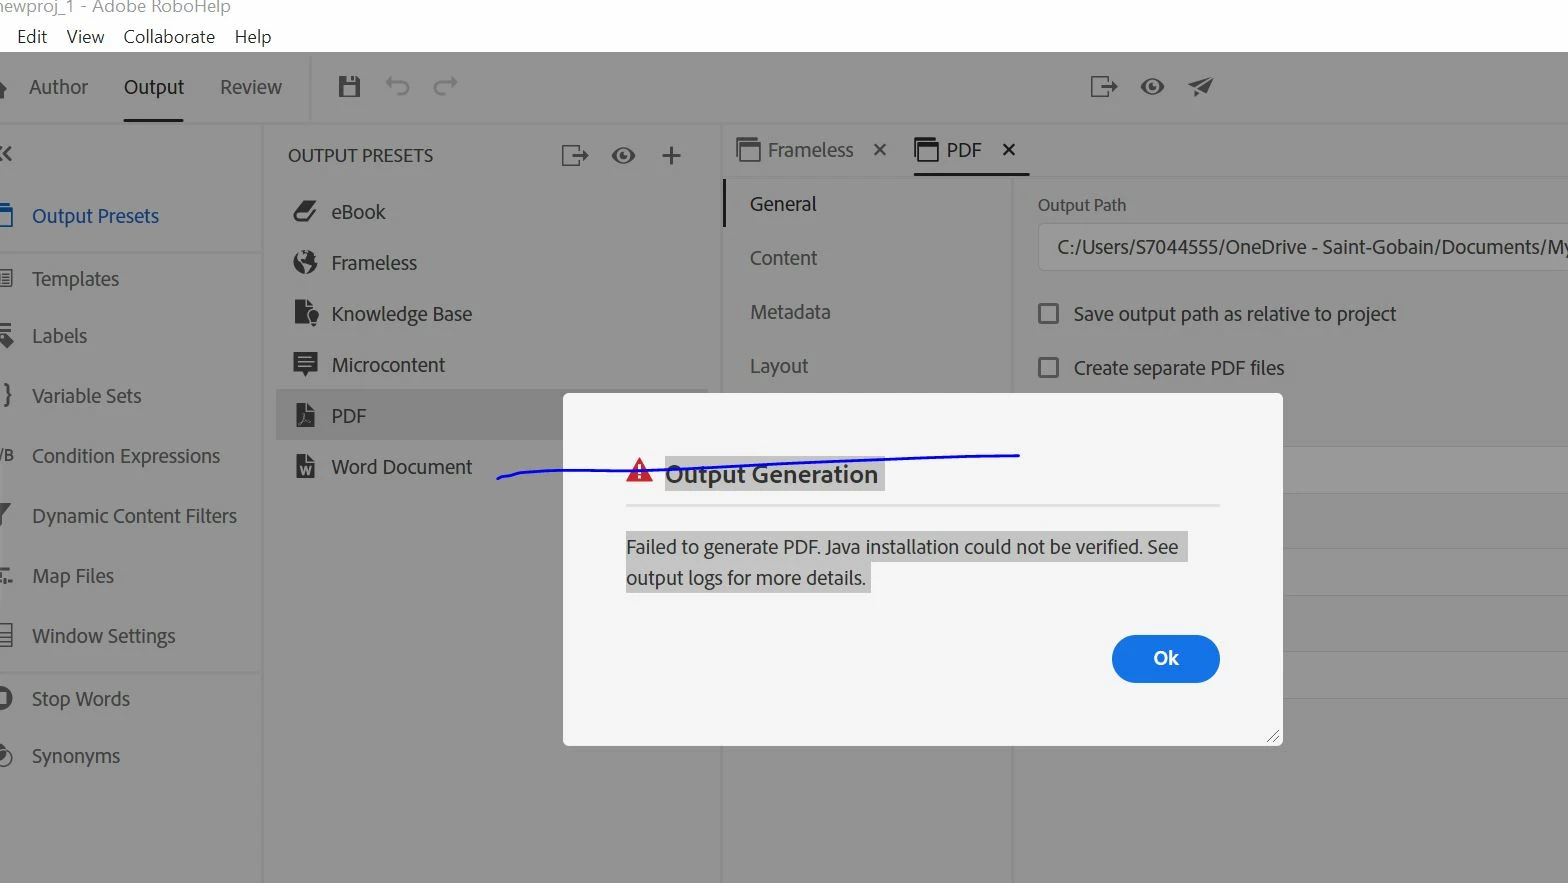Screen dimensions: 1568x883
Task: Click View output eye icon in Output Presets header
Action: click(623, 155)
